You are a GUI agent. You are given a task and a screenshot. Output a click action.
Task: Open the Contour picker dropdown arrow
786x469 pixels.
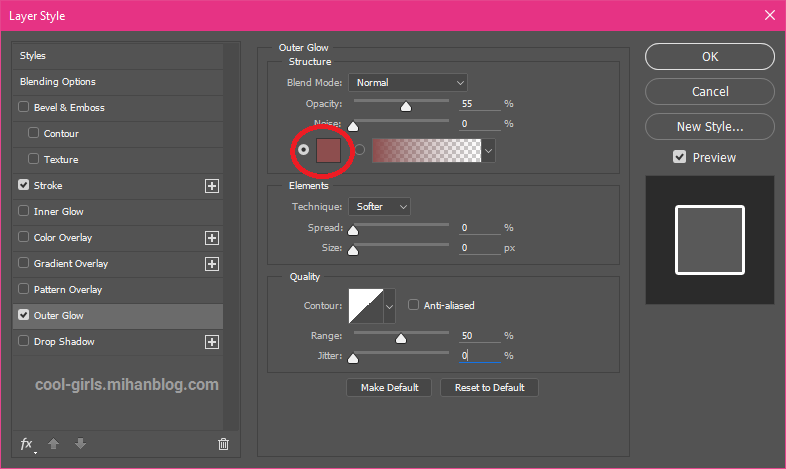pos(389,306)
